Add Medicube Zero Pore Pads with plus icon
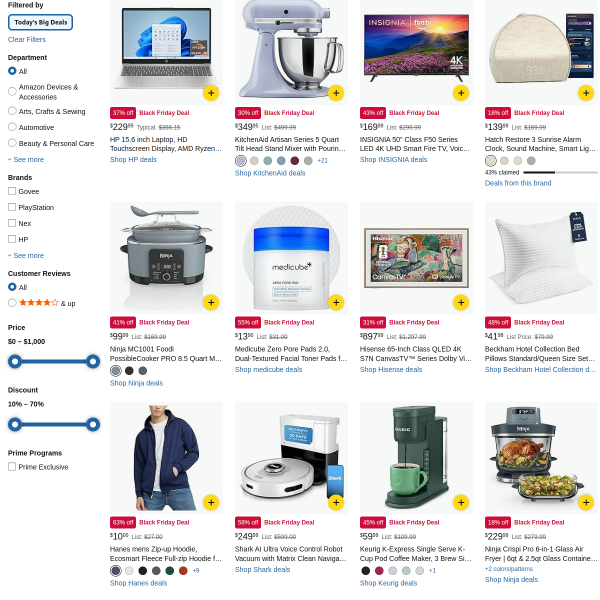 click(x=336, y=303)
